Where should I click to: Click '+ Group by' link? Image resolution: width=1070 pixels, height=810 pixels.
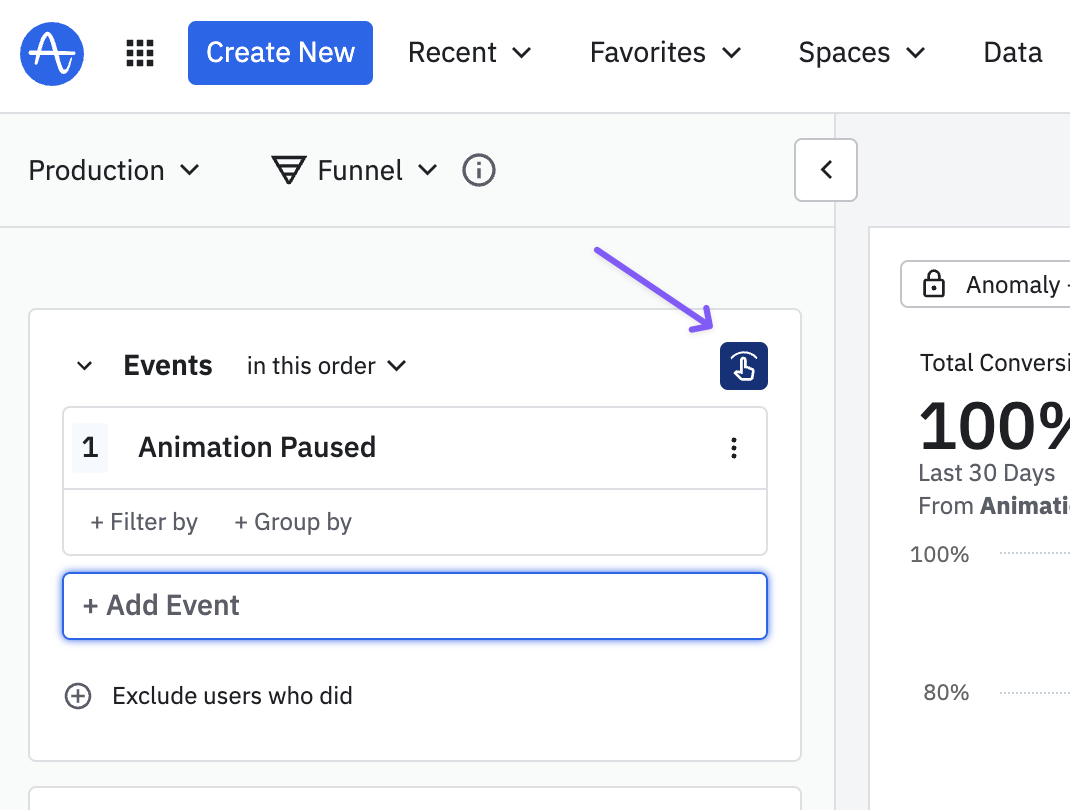pos(293,522)
